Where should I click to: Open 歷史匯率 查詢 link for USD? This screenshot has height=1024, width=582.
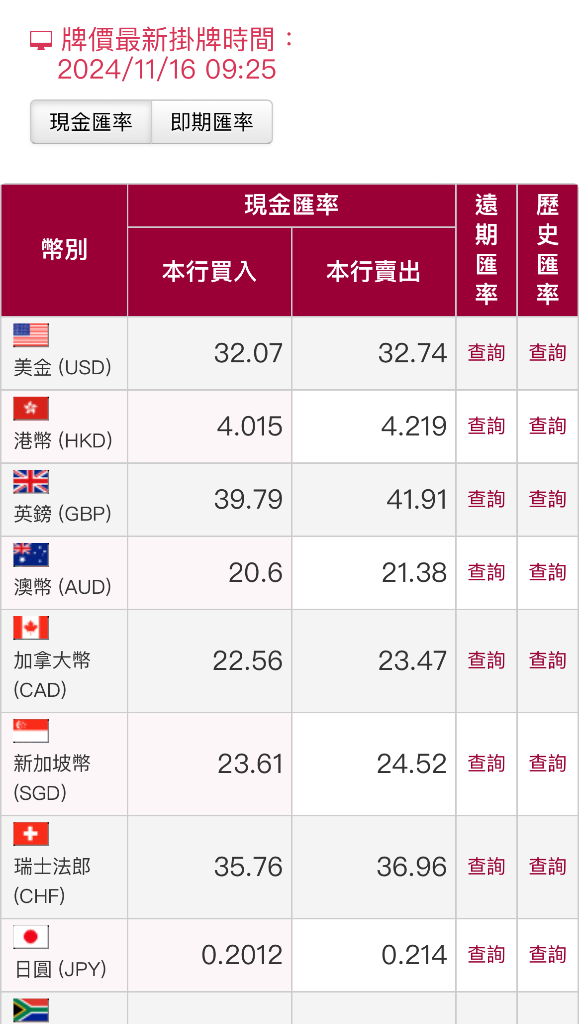click(x=547, y=353)
